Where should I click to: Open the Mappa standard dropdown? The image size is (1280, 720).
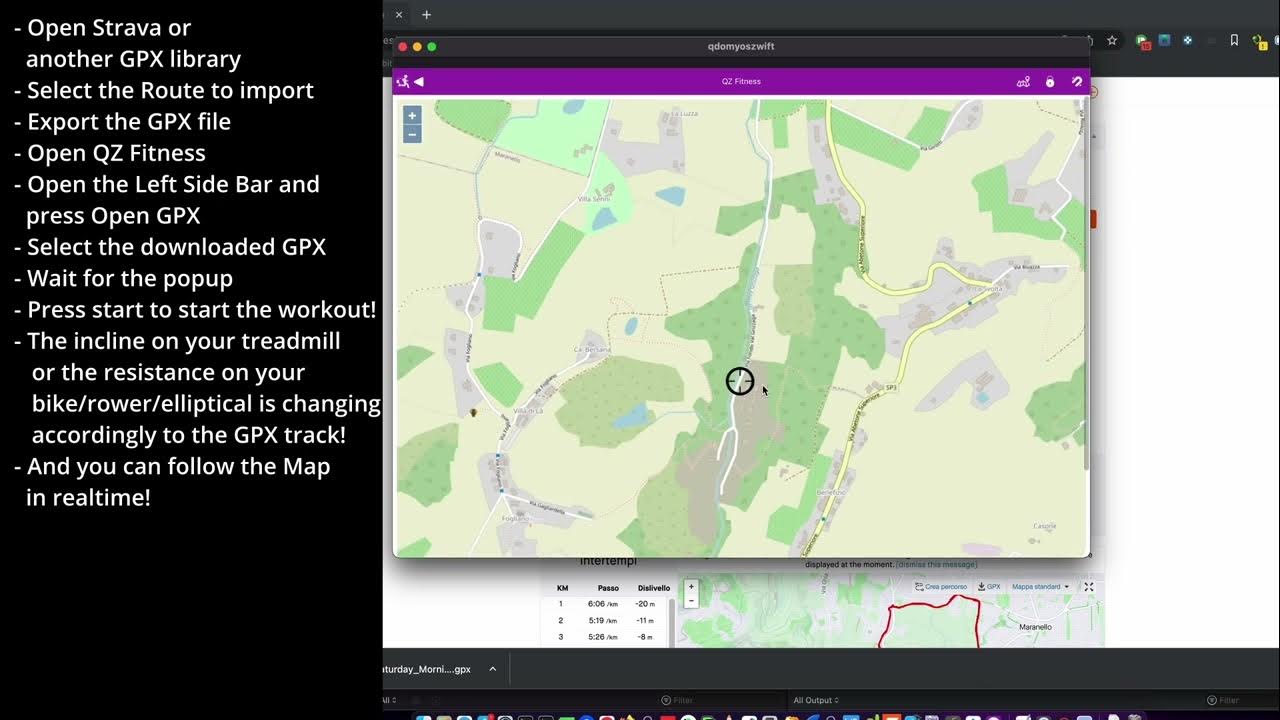(x=1040, y=587)
